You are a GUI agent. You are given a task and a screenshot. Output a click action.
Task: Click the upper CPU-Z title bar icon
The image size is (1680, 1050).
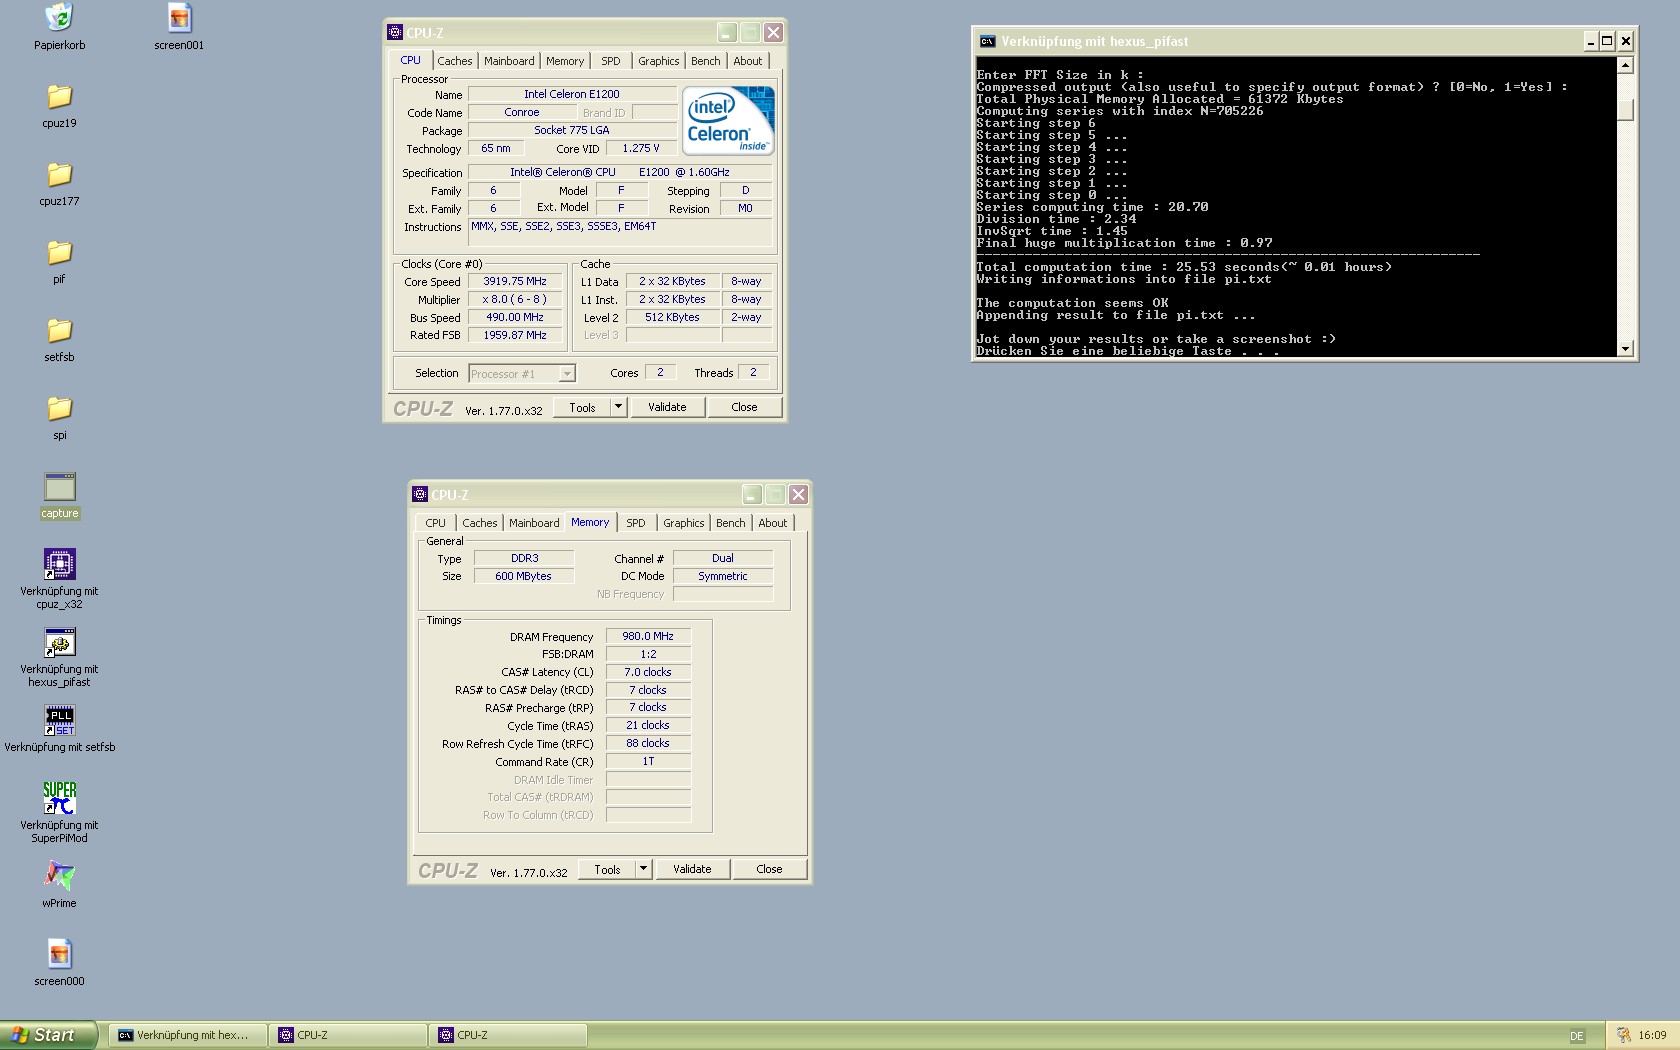pyautogui.click(x=395, y=32)
